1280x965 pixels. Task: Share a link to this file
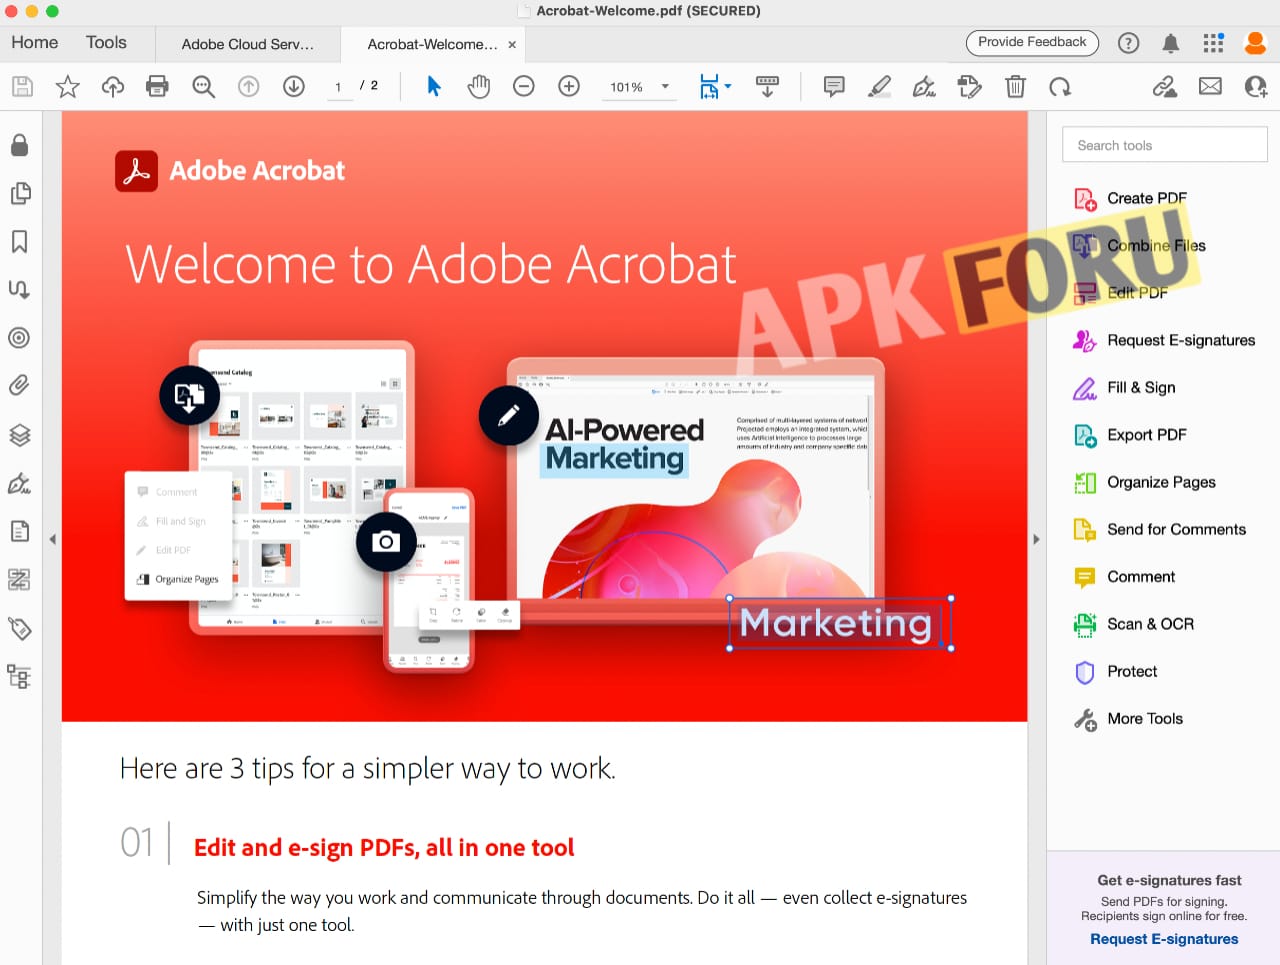pos(1165,87)
